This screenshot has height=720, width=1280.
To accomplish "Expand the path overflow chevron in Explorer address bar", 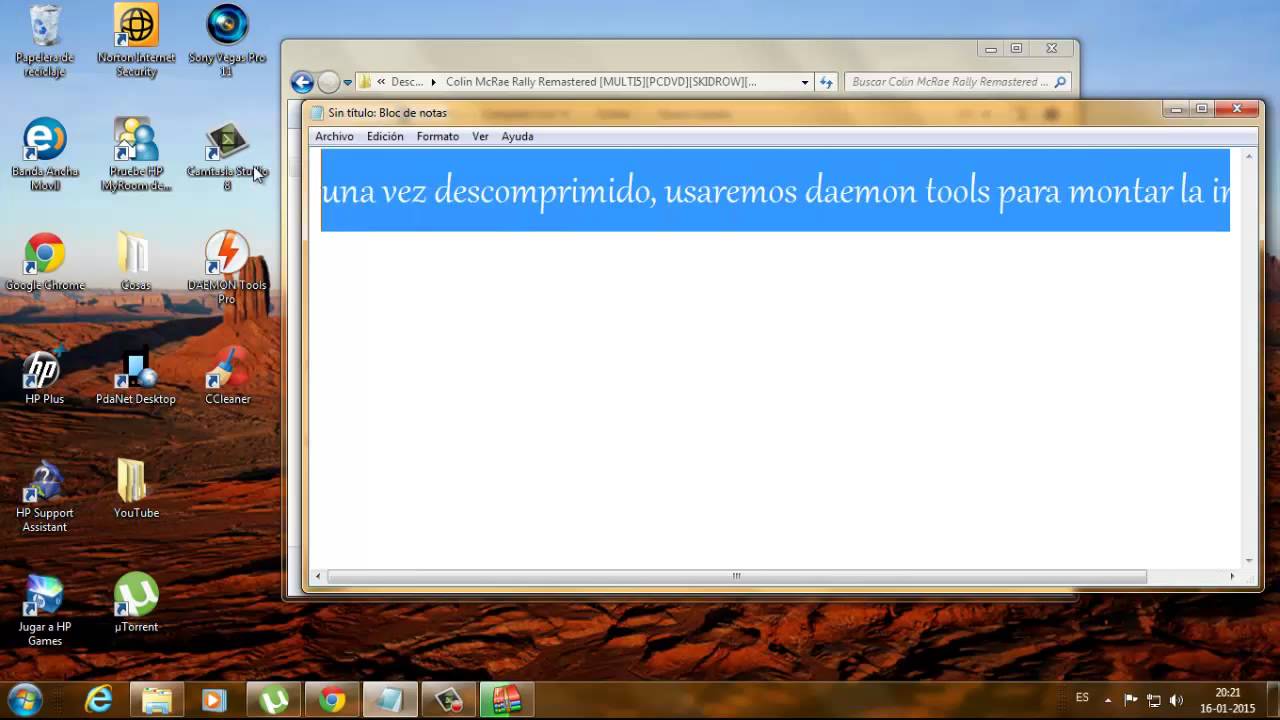I will 381,82.
